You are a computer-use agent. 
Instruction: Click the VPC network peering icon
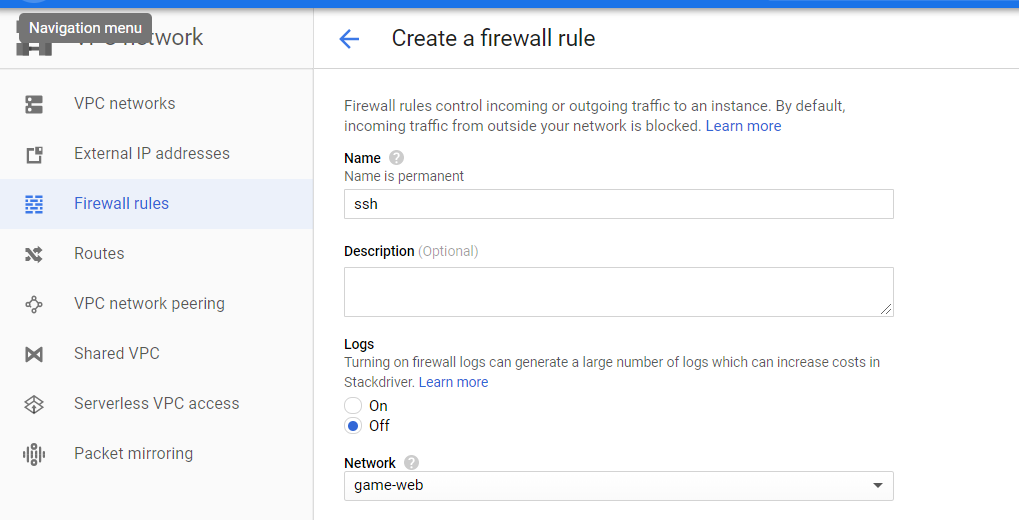click(x=34, y=304)
